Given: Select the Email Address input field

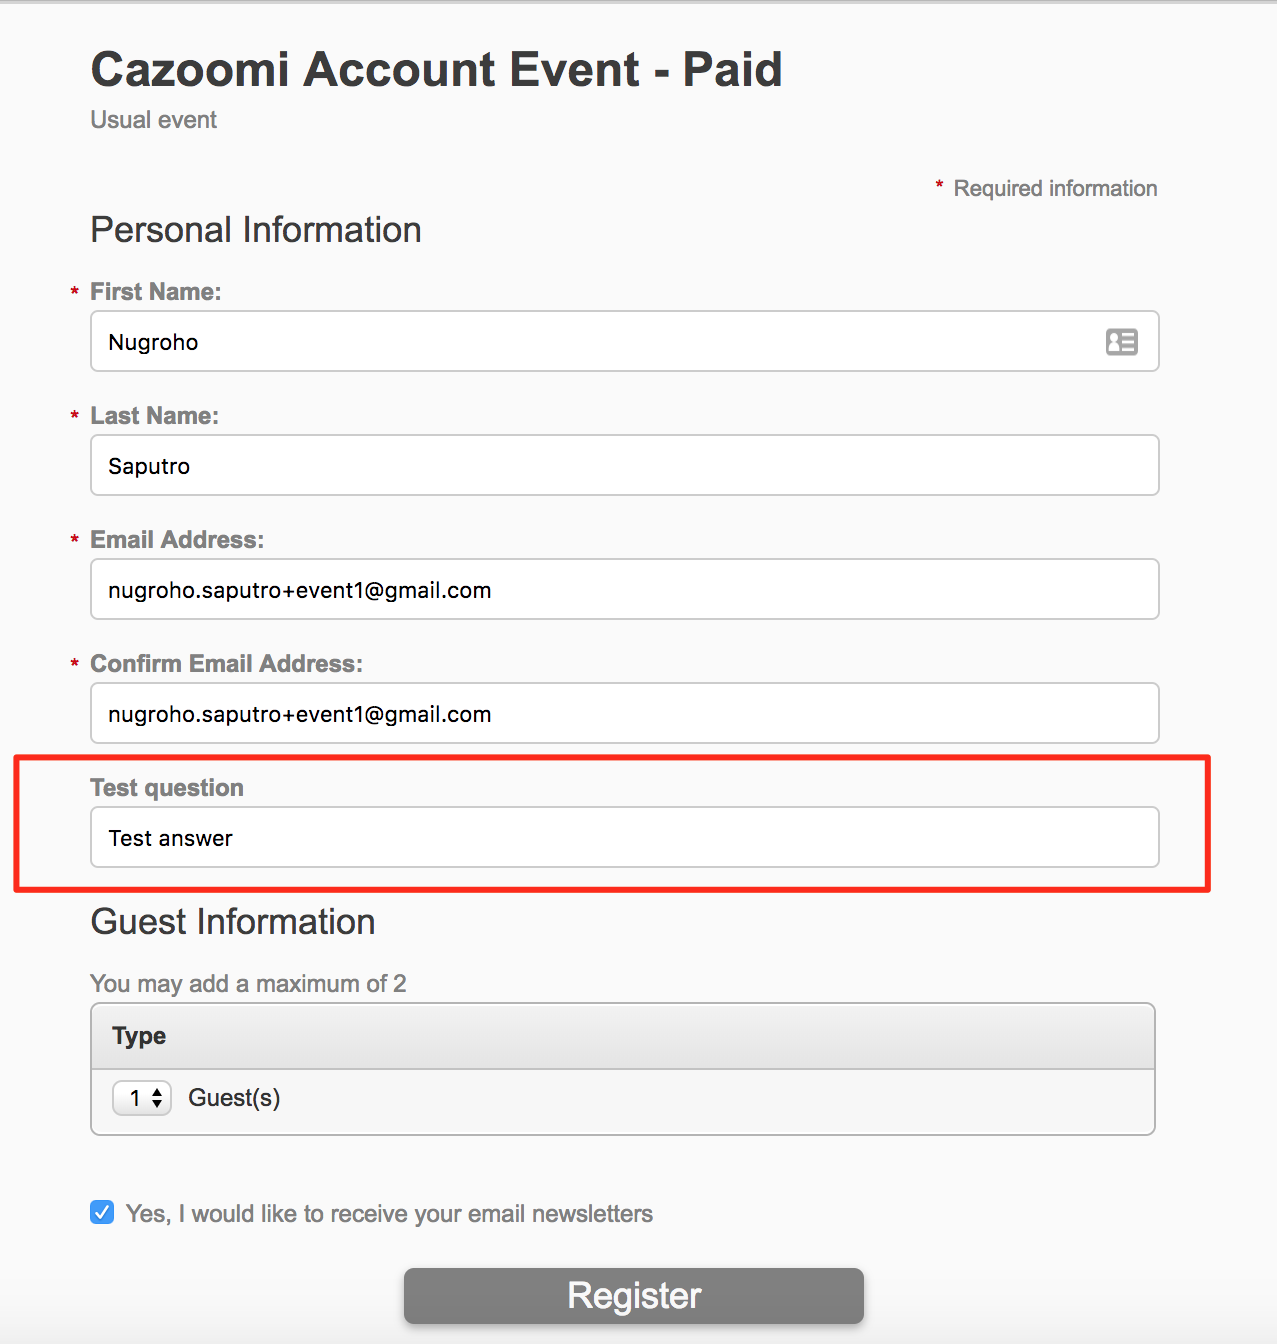Looking at the screenshot, I should [625, 589].
